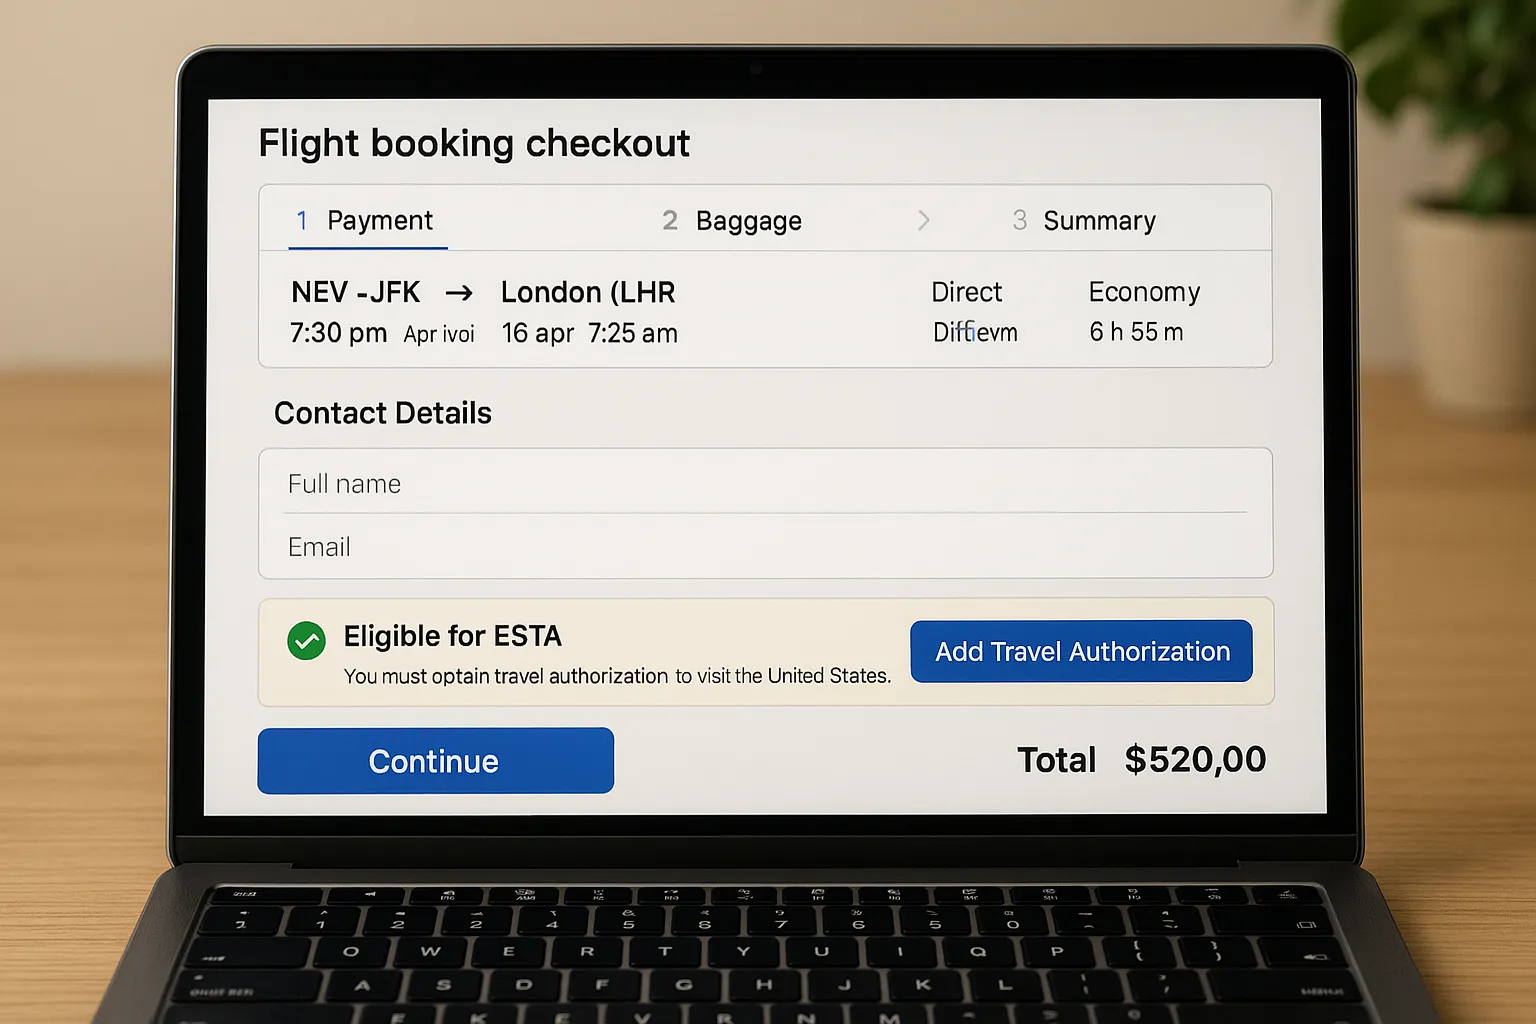Switch to the Baggage step

749,220
